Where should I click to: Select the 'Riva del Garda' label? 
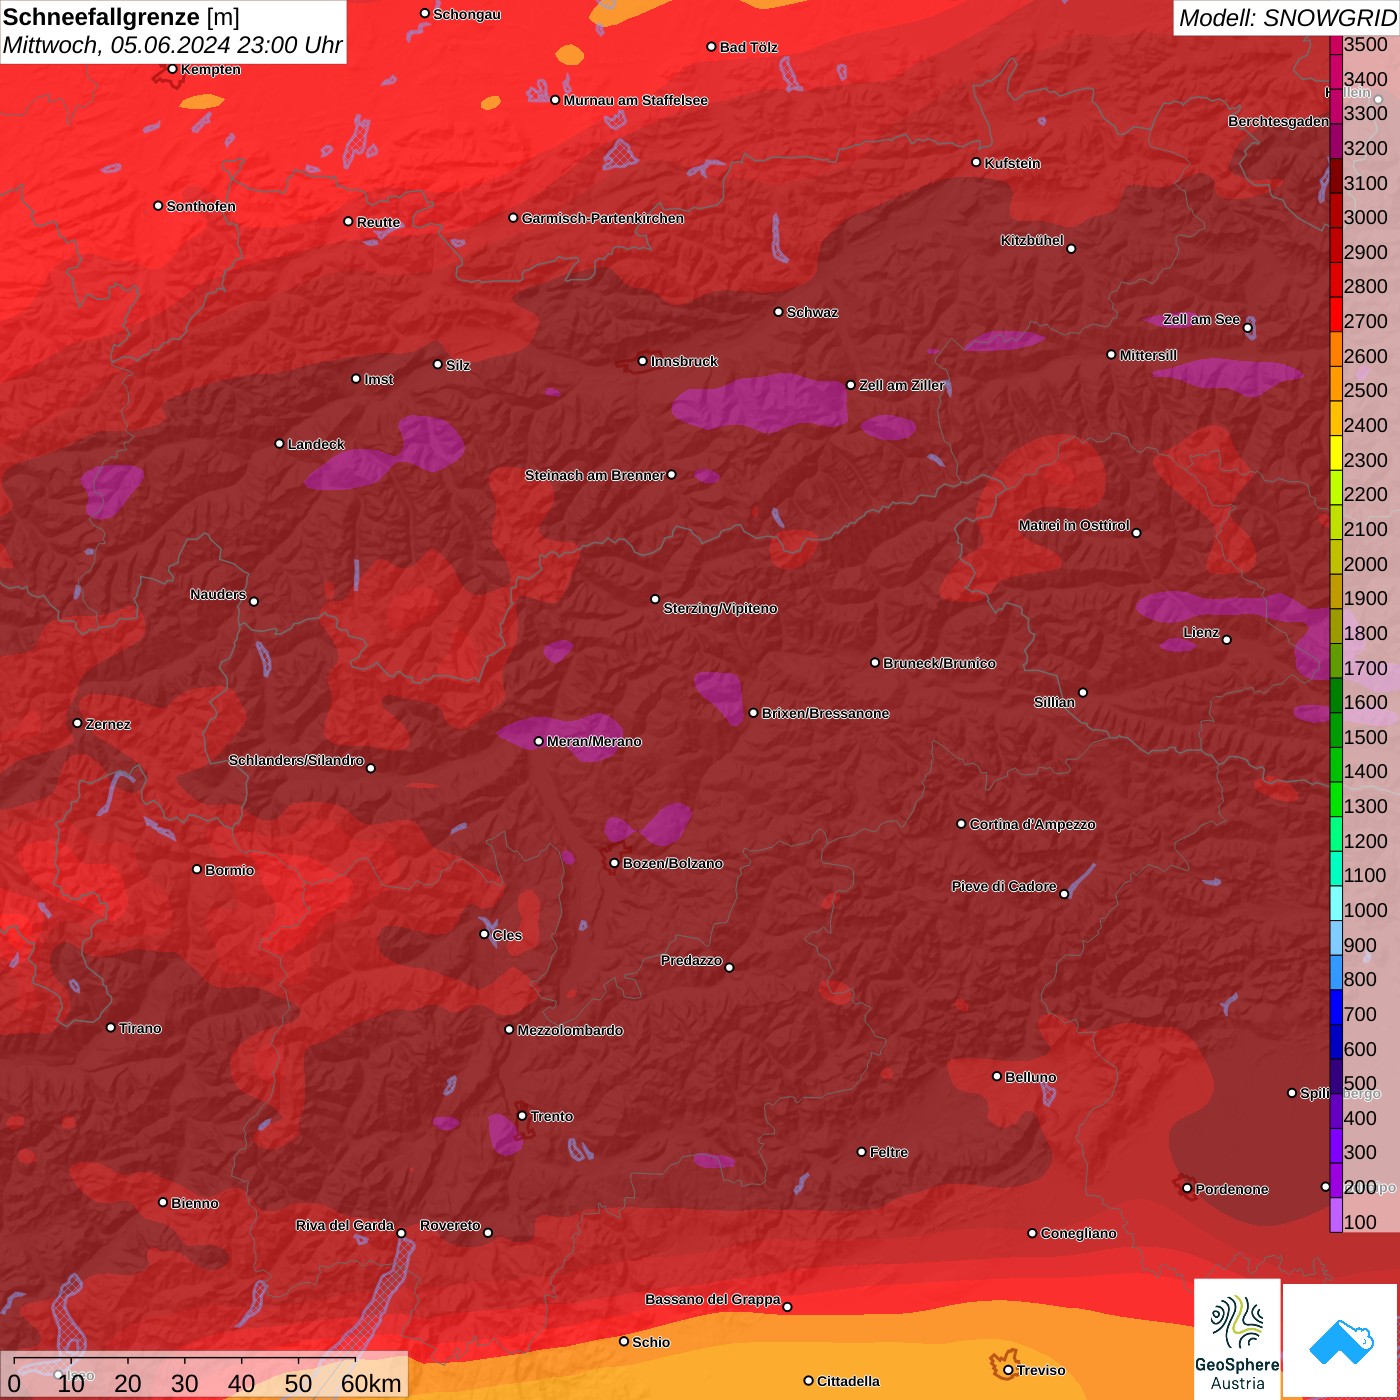pos(345,1225)
